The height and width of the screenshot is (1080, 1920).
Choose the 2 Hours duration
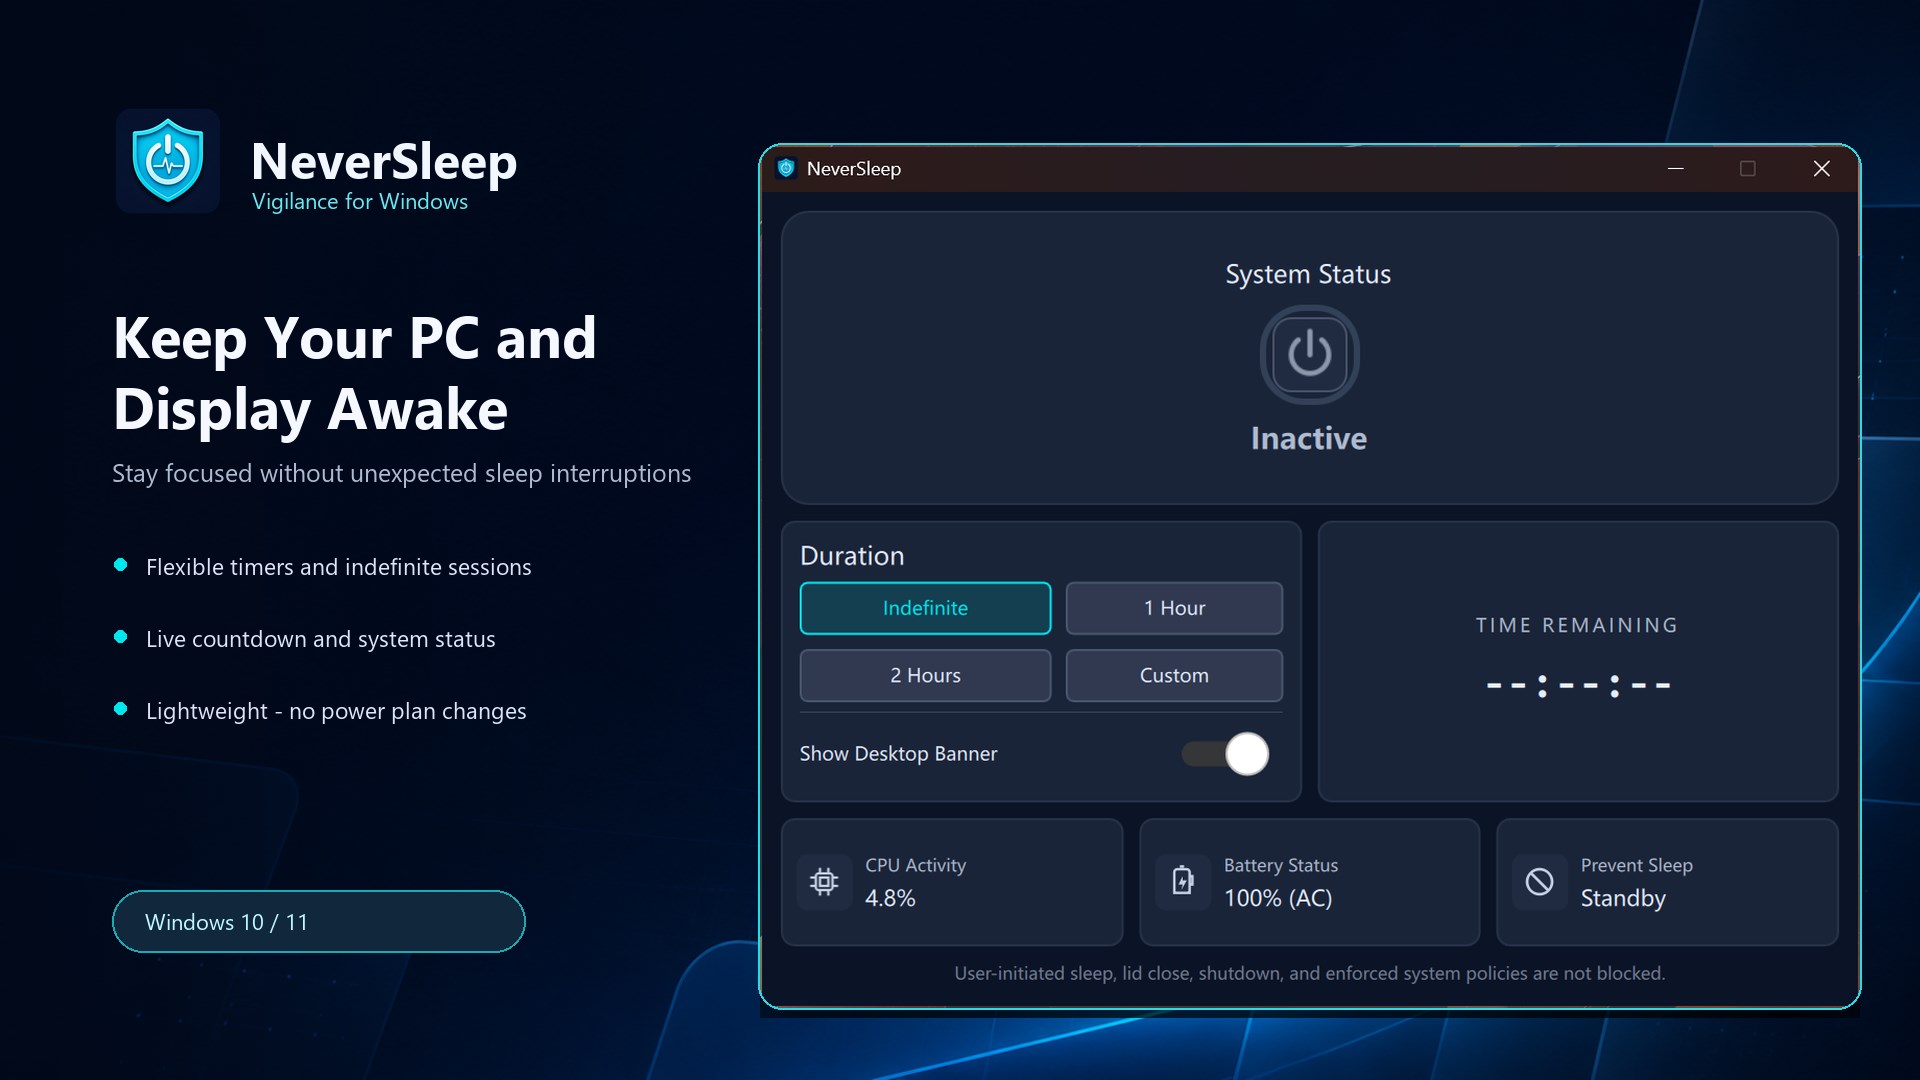click(x=925, y=676)
